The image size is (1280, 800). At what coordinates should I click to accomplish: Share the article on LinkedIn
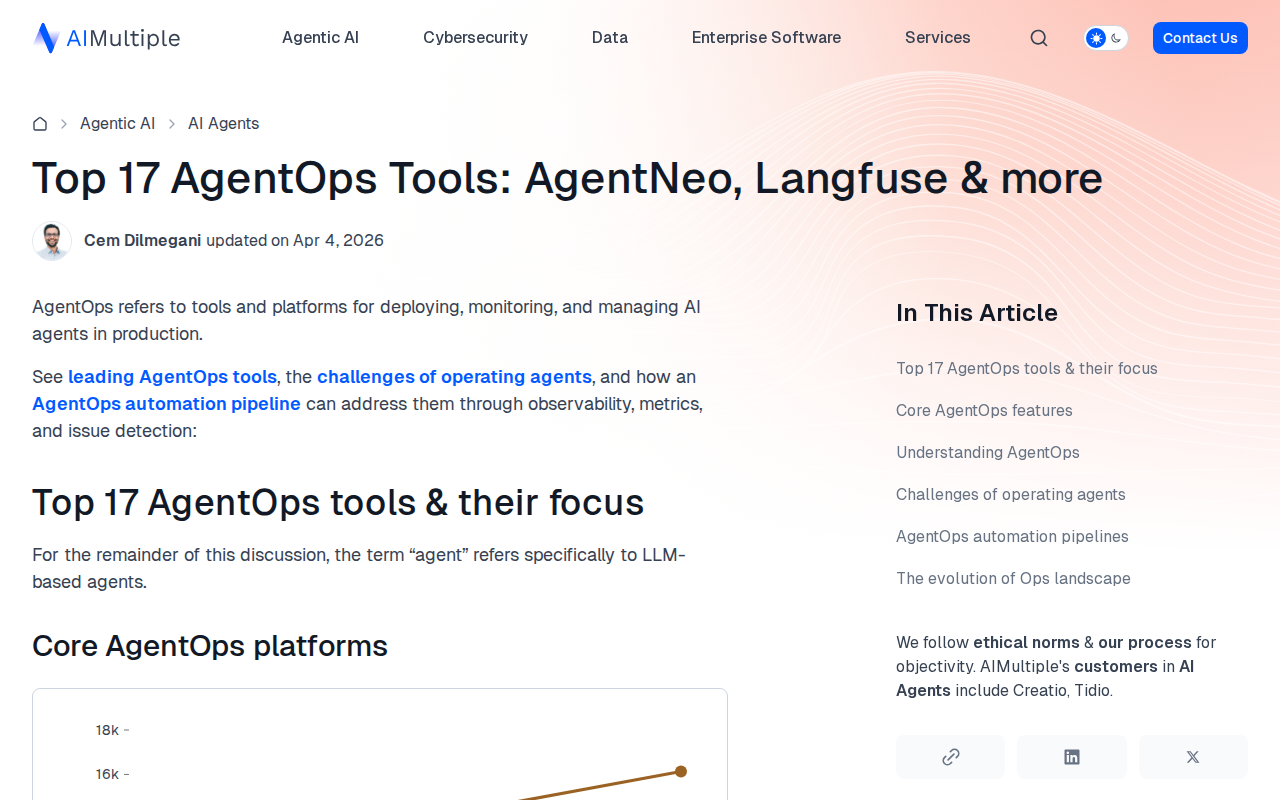click(x=1072, y=757)
